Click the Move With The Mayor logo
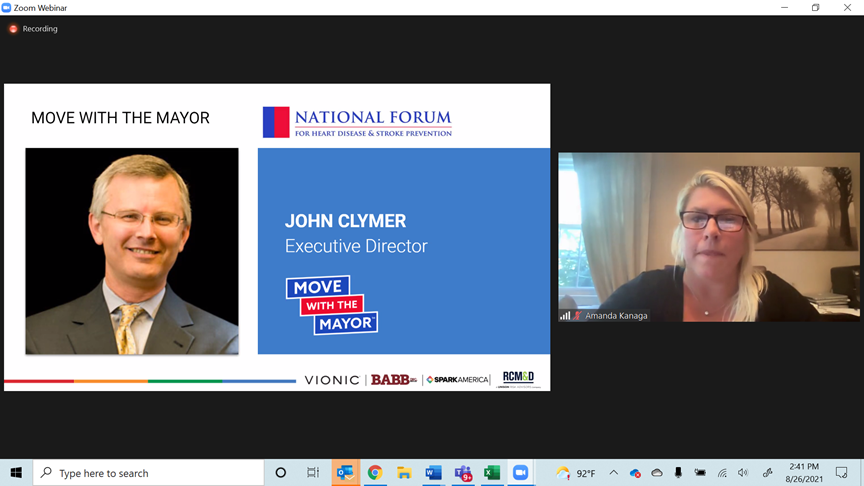The image size is (864, 486). tap(332, 305)
